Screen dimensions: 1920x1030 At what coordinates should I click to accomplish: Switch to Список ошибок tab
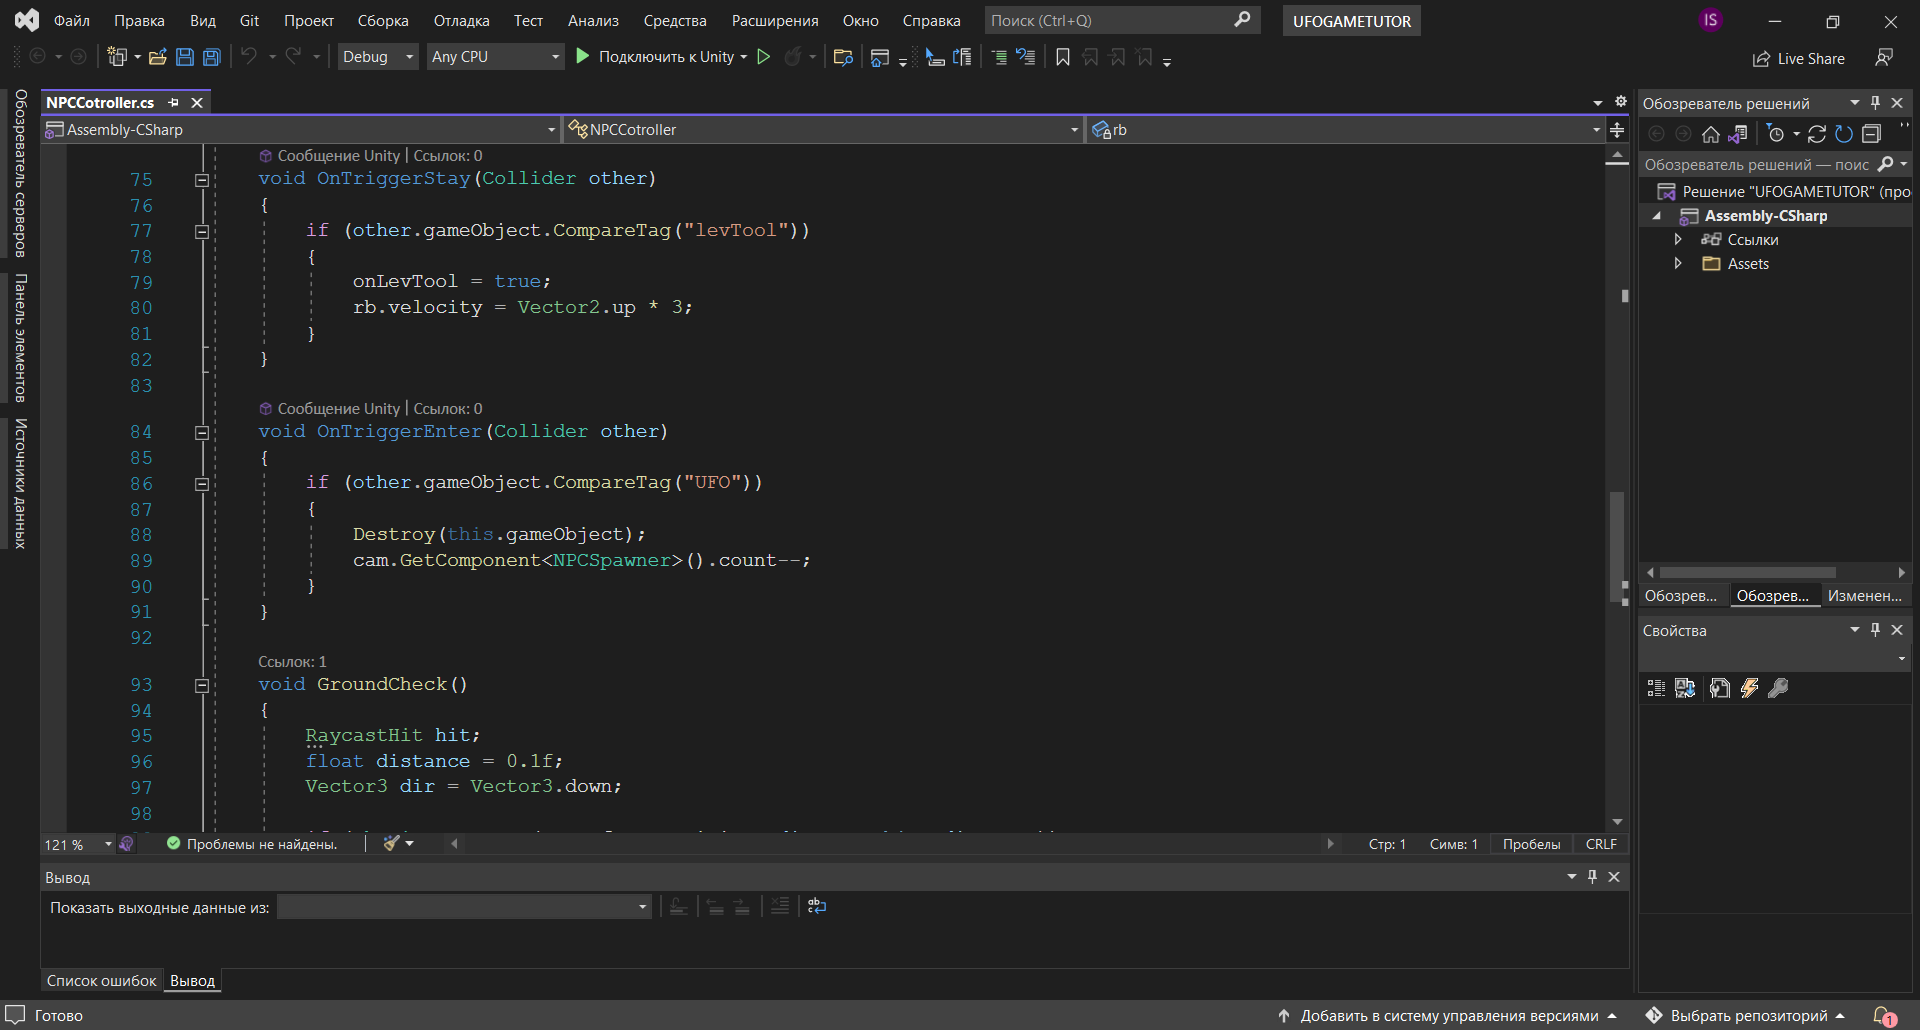pos(102,981)
